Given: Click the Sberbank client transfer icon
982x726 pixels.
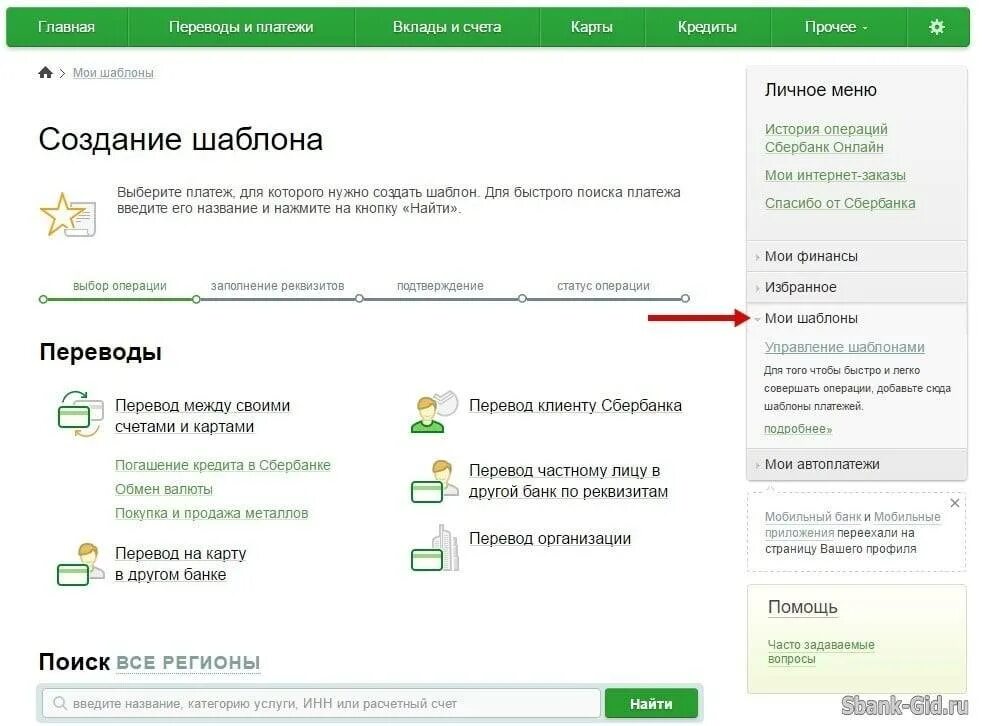Looking at the screenshot, I should [435, 412].
